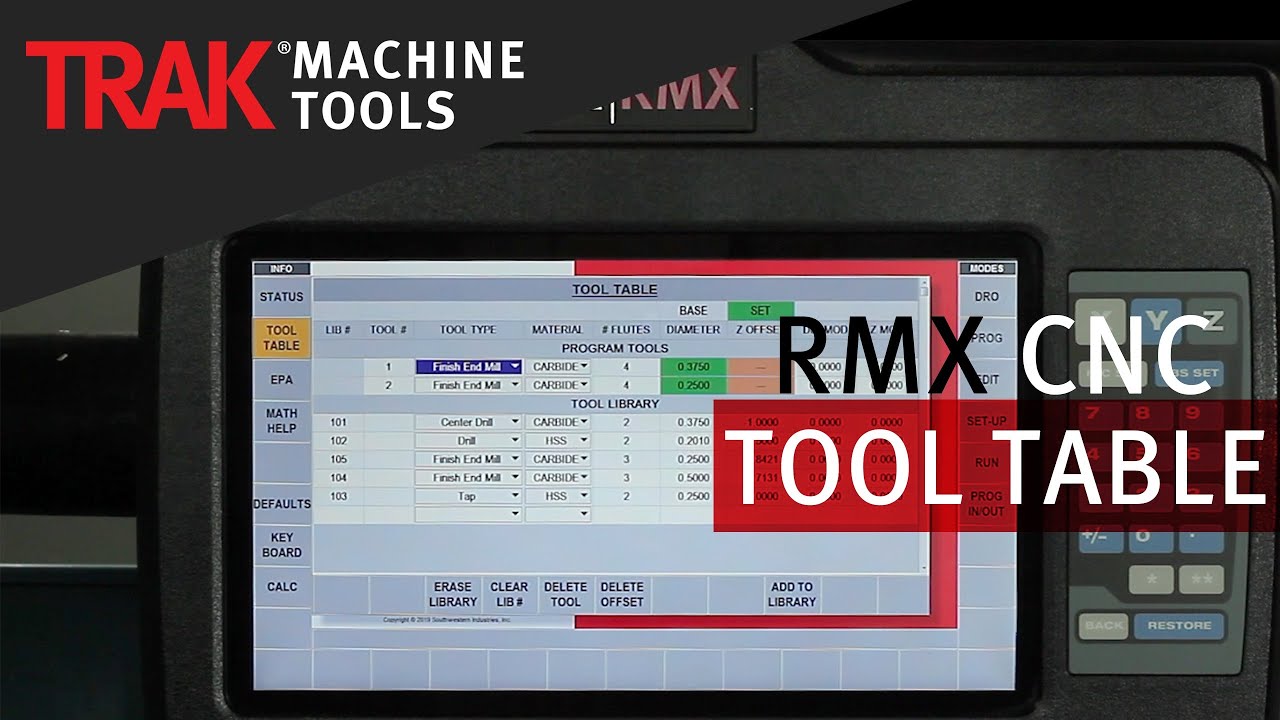Click the BASE header label

(693, 311)
